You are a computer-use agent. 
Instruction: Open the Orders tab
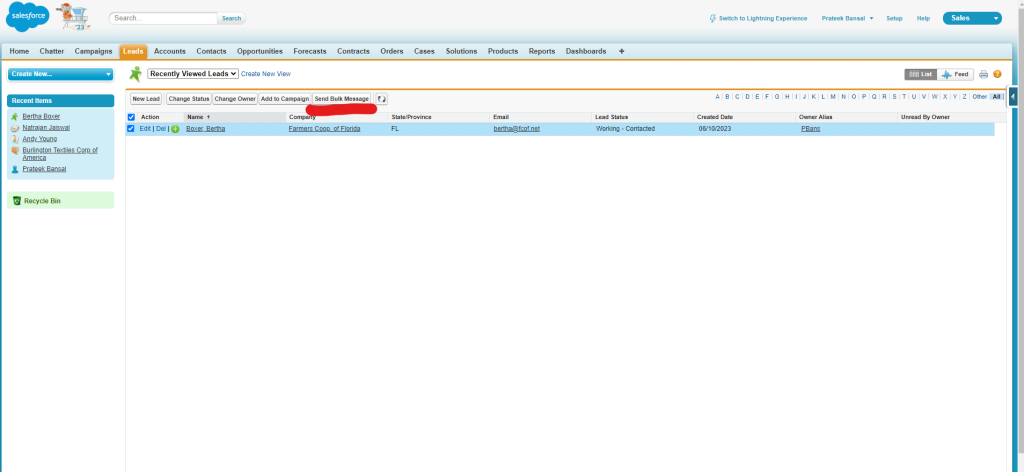(x=392, y=51)
